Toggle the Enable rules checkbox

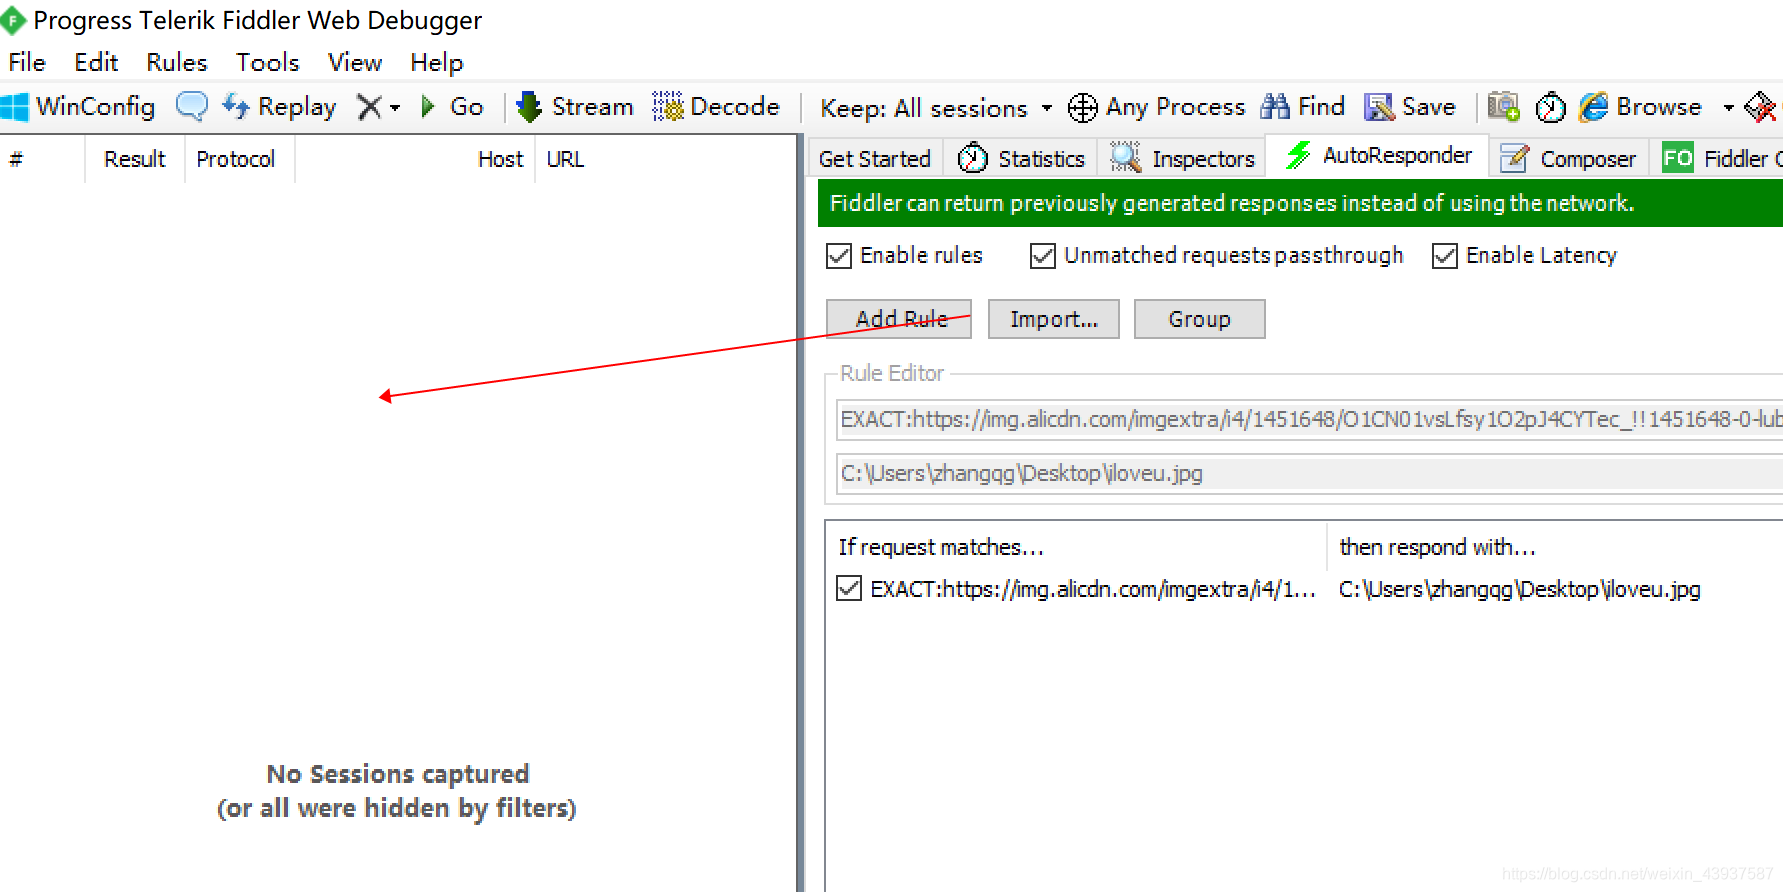(839, 256)
